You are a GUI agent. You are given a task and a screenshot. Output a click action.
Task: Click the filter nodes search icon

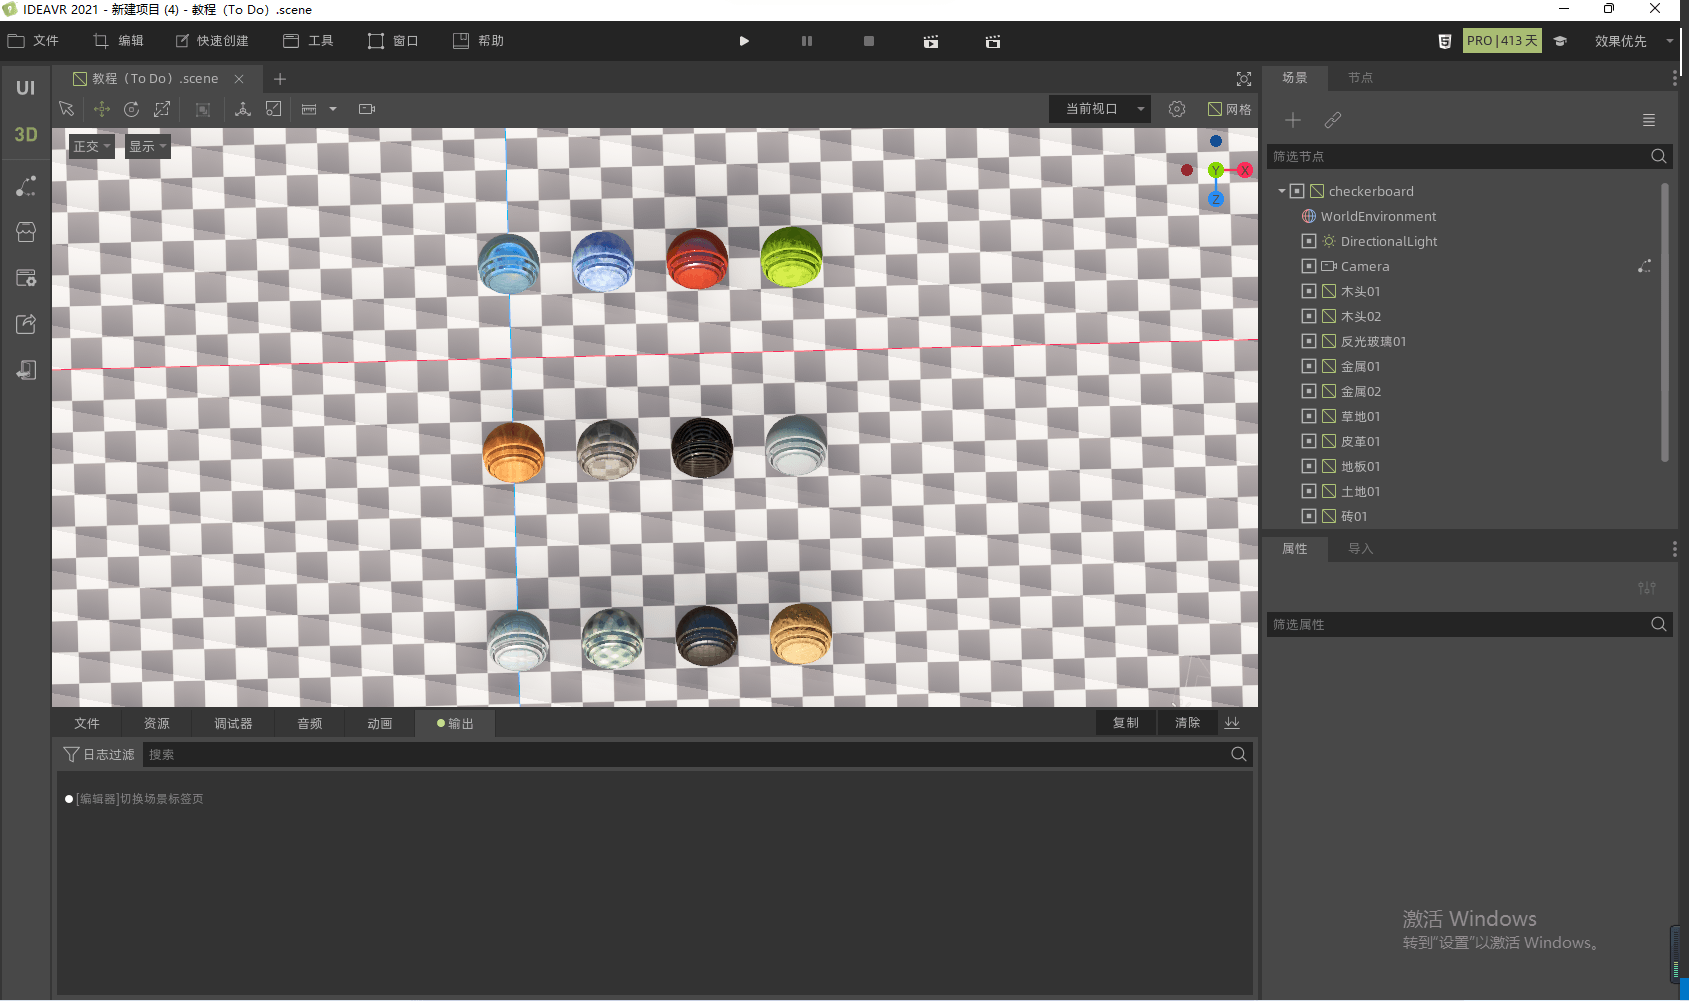[x=1659, y=156]
